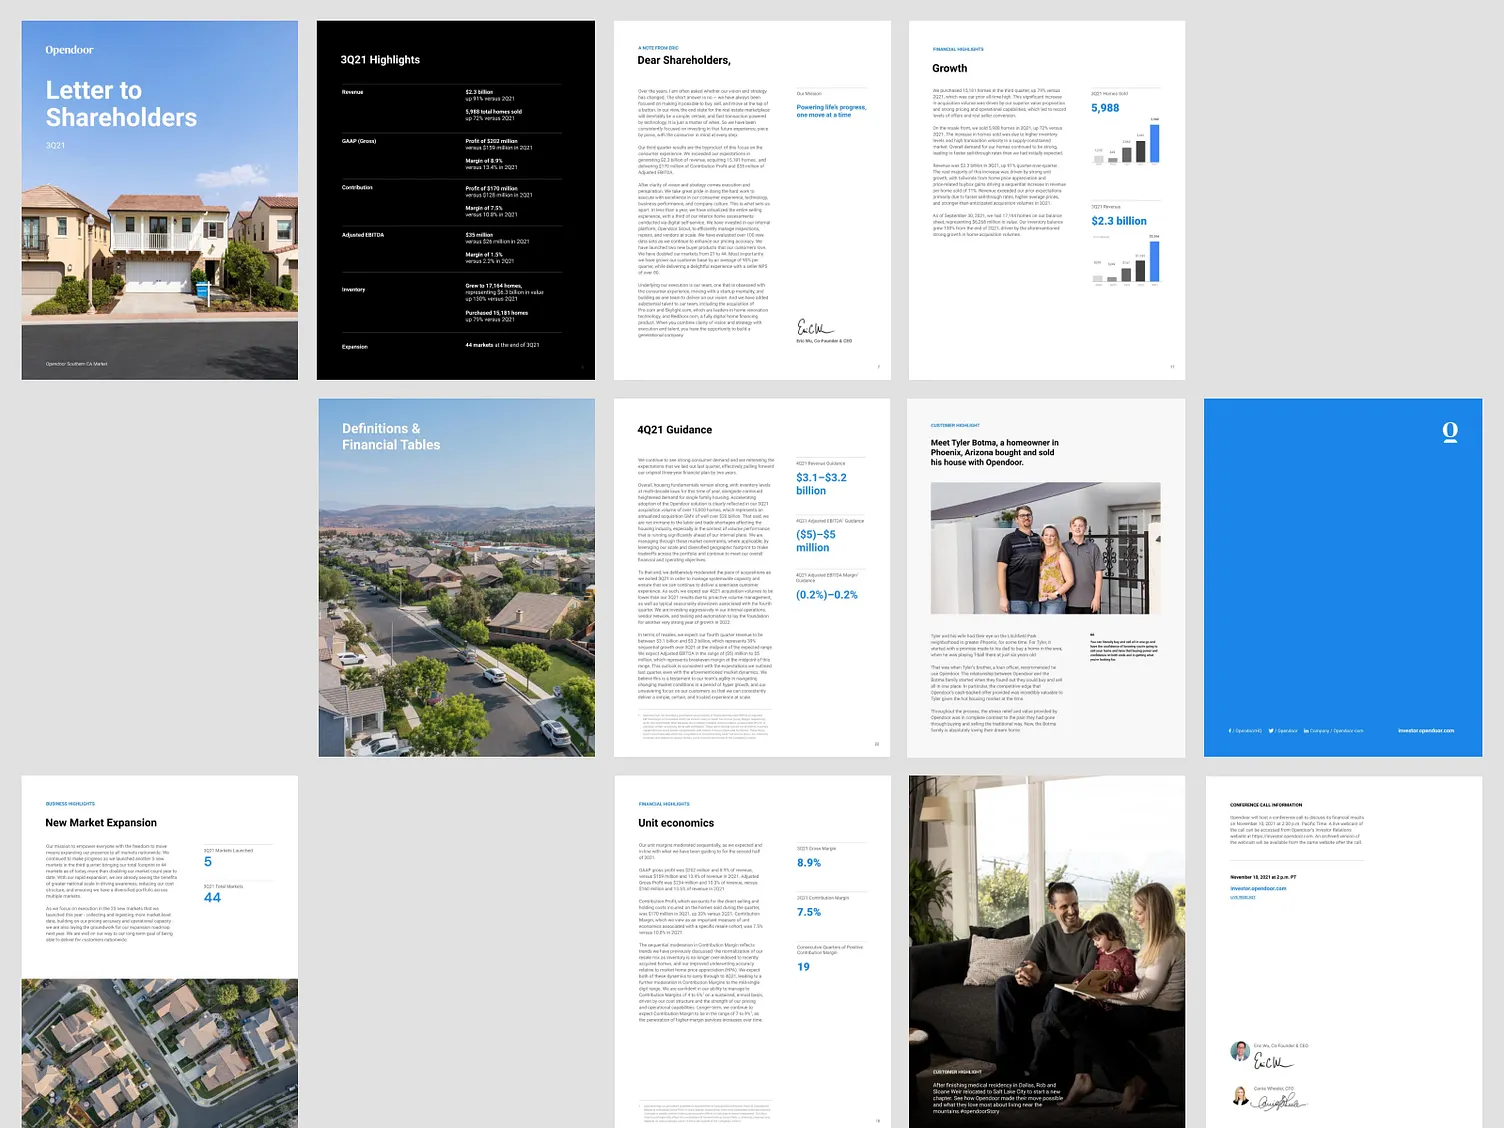Click the Opendoor wordmark on the cover page

click(67, 50)
